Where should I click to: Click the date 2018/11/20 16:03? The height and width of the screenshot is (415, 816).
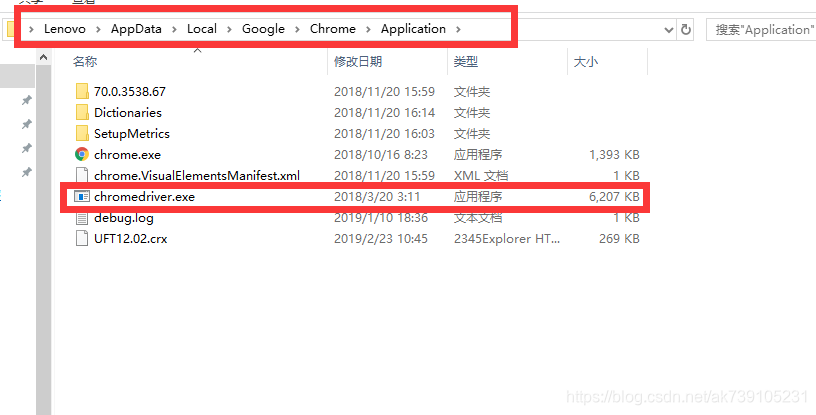pos(384,134)
